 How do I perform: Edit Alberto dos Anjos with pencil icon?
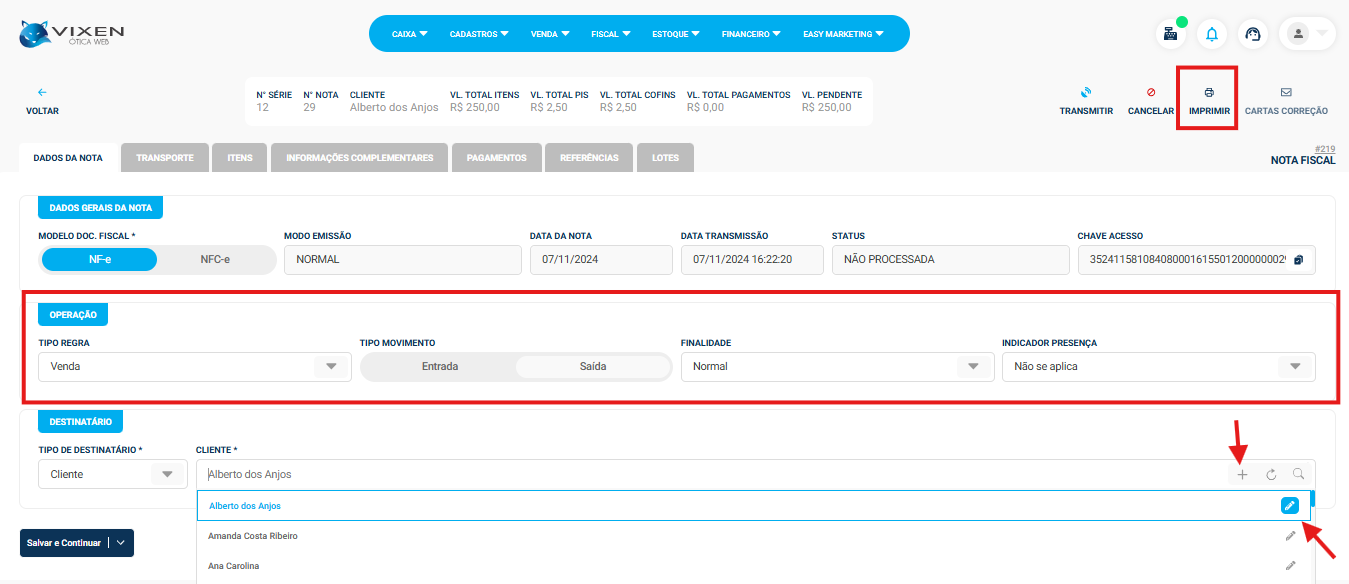1290,506
